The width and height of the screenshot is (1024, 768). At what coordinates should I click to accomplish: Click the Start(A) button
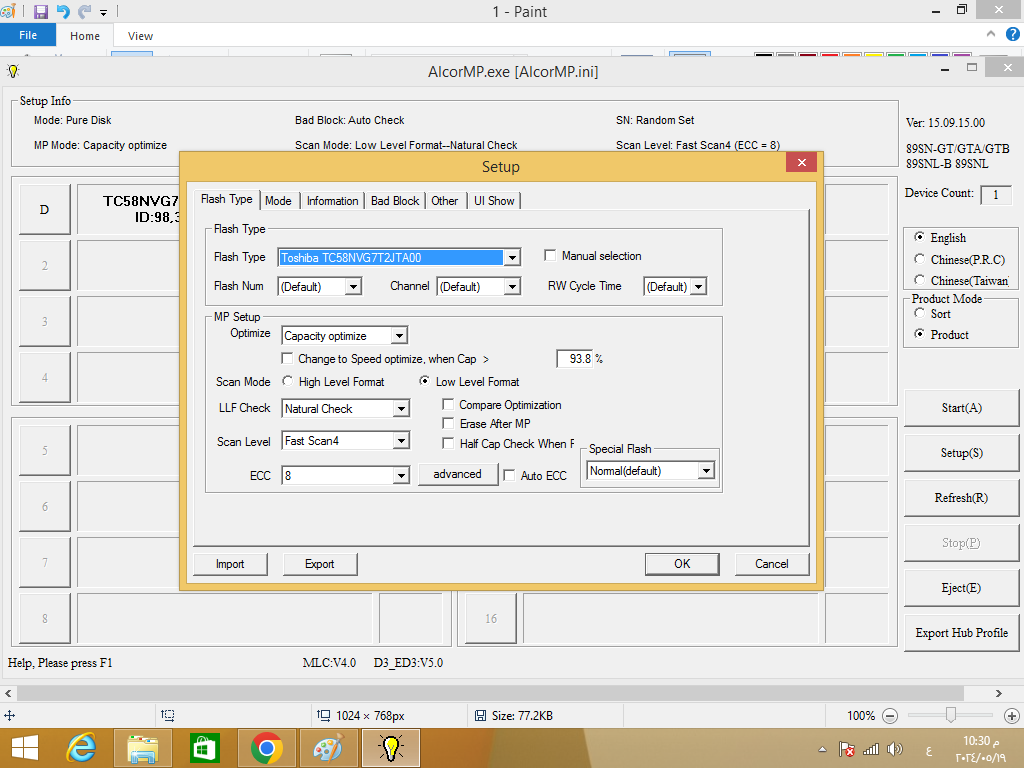[961, 408]
